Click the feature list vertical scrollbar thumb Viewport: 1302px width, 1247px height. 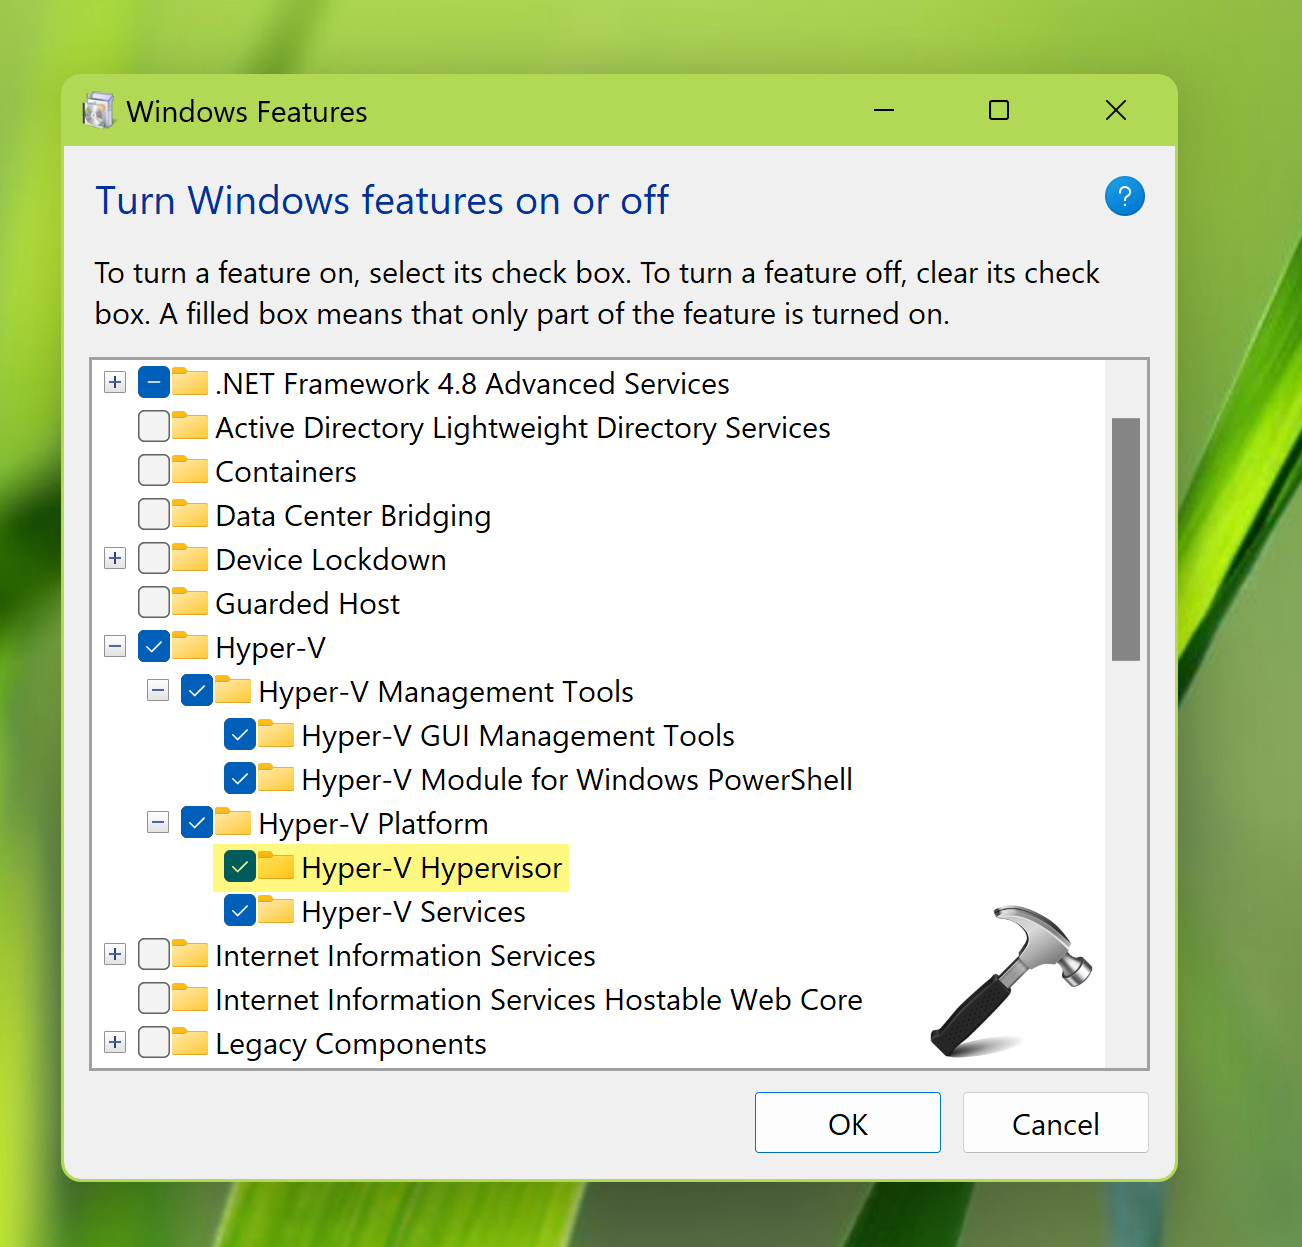1126,539
